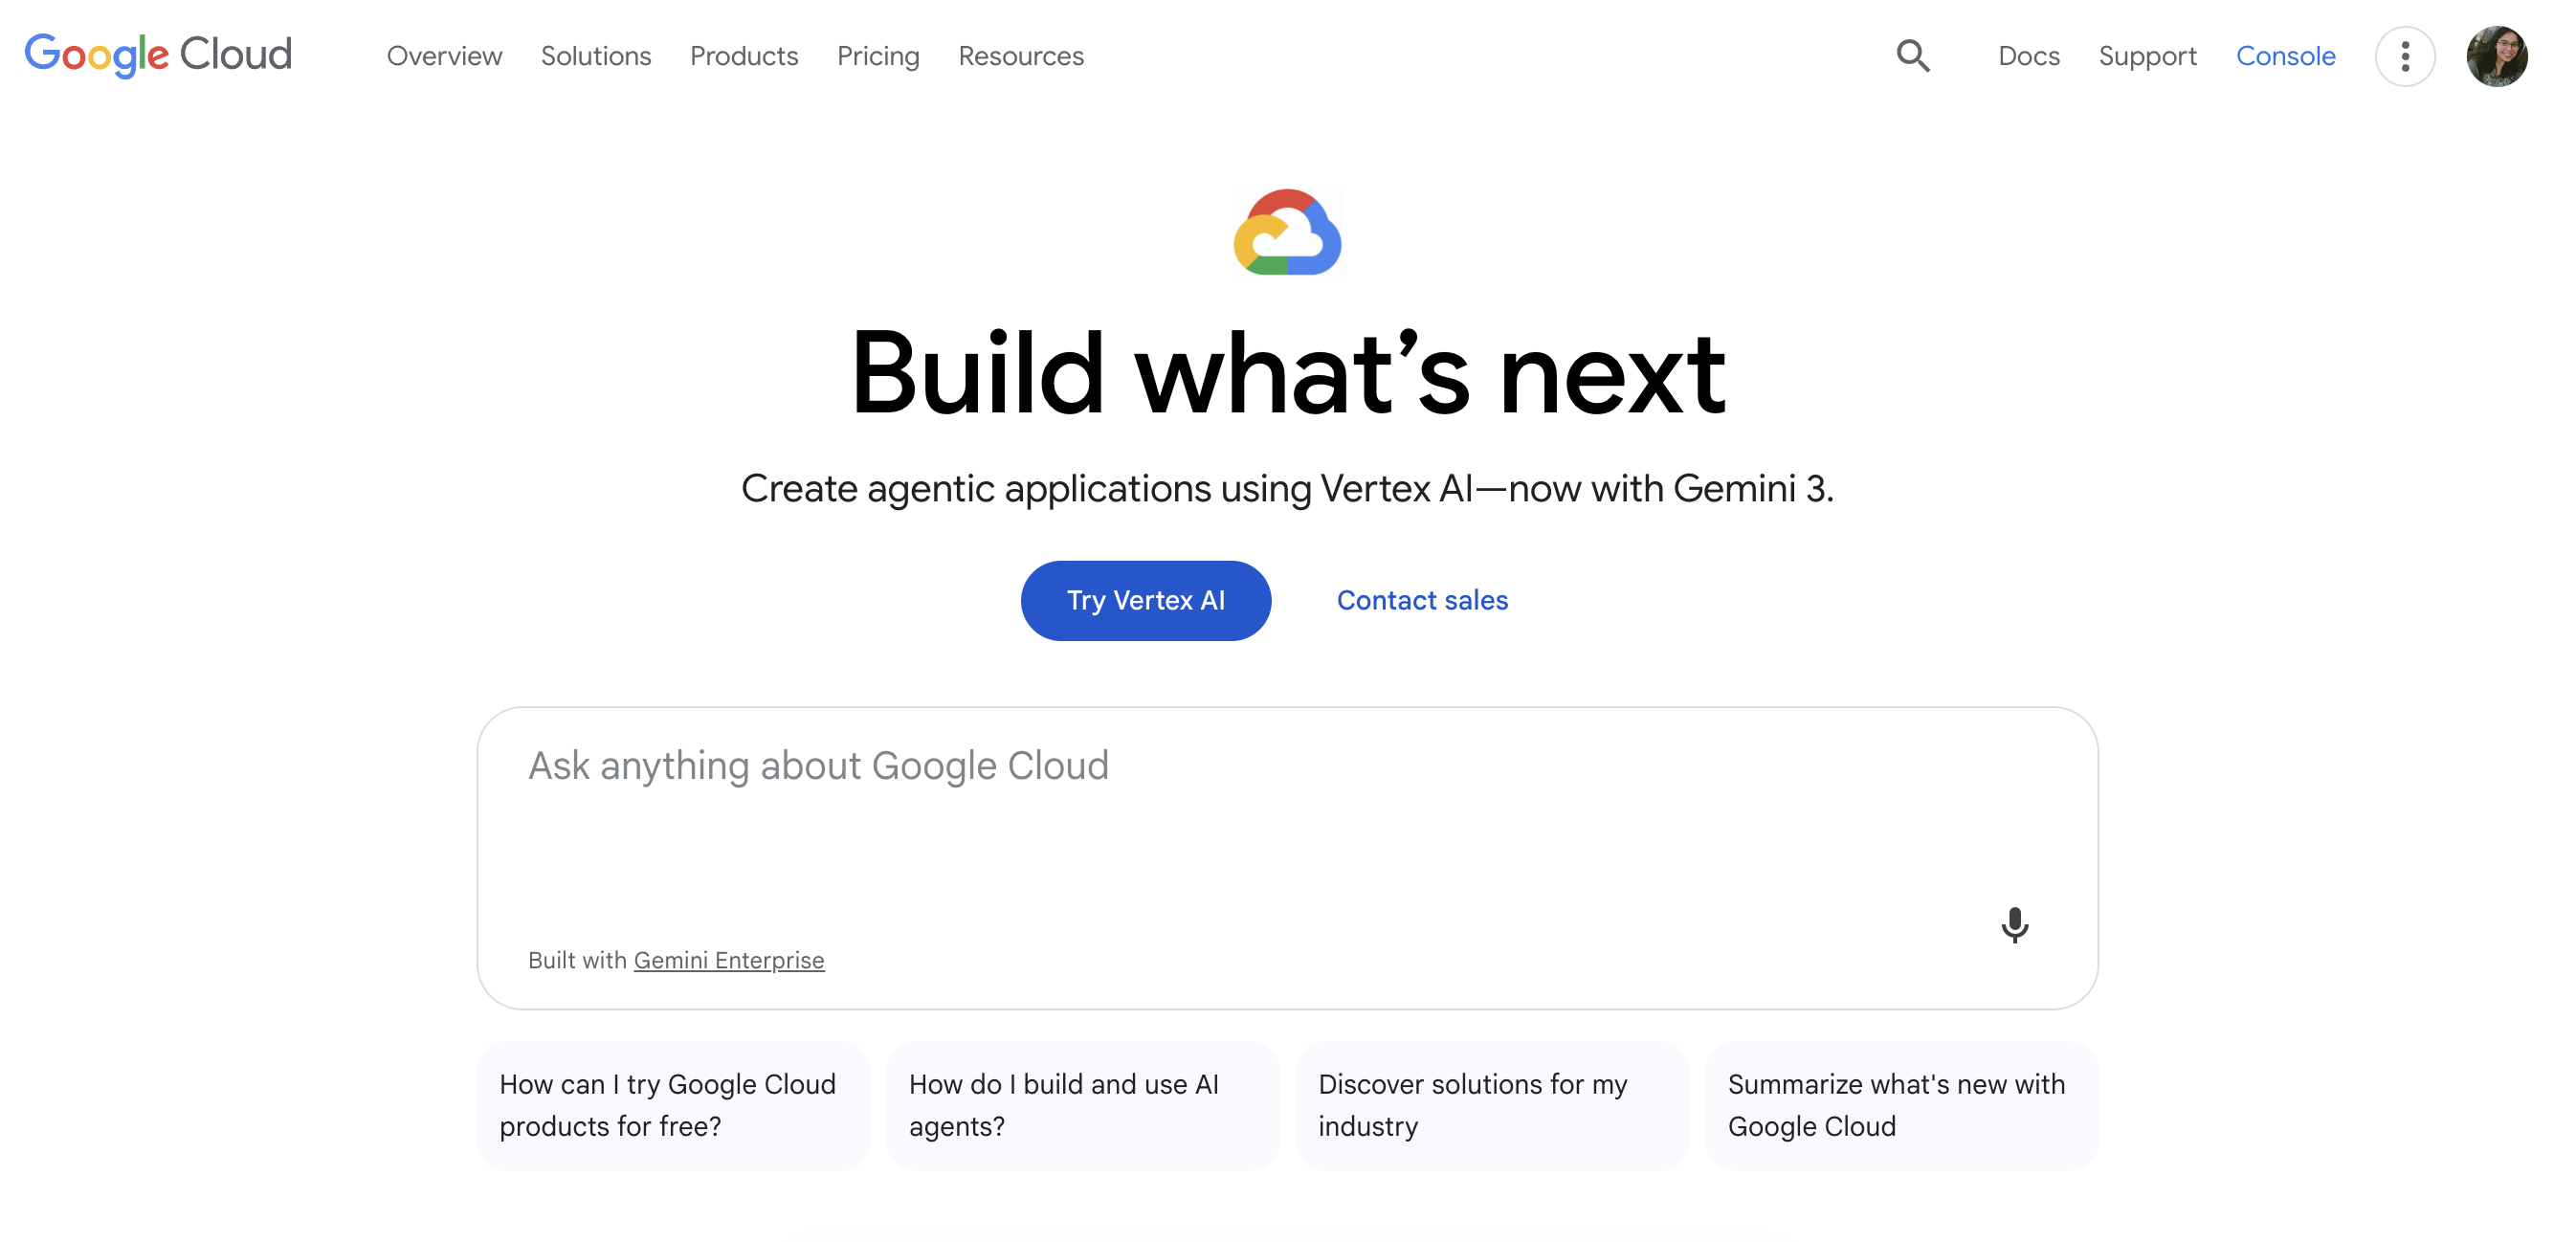Click the Google Cloud logo

tap(158, 55)
